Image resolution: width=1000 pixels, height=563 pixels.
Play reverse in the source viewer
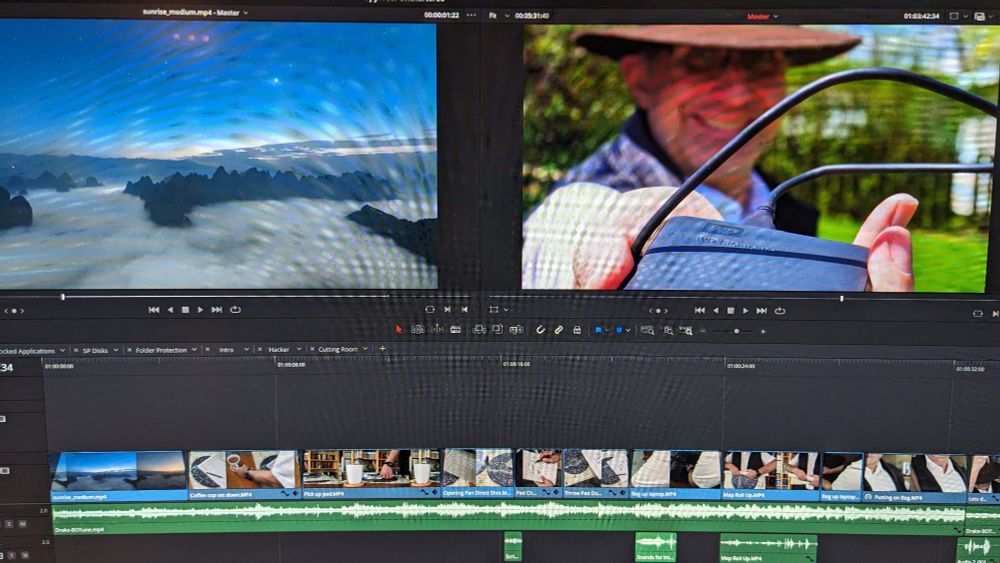point(170,310)
